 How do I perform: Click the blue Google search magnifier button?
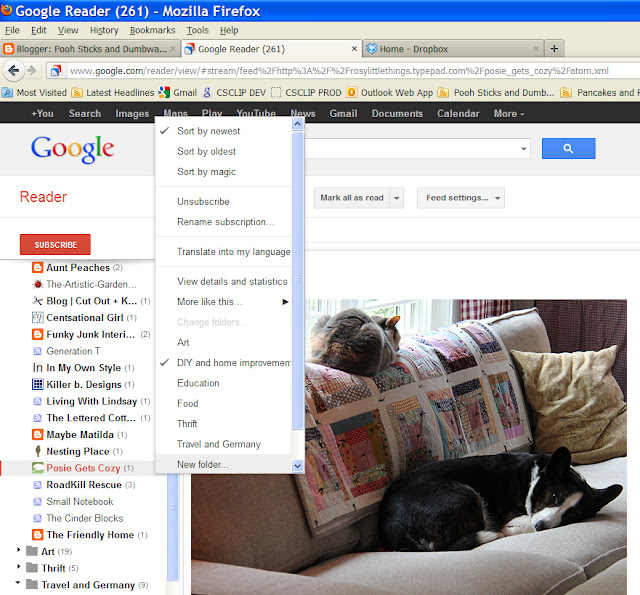point(568,149)
